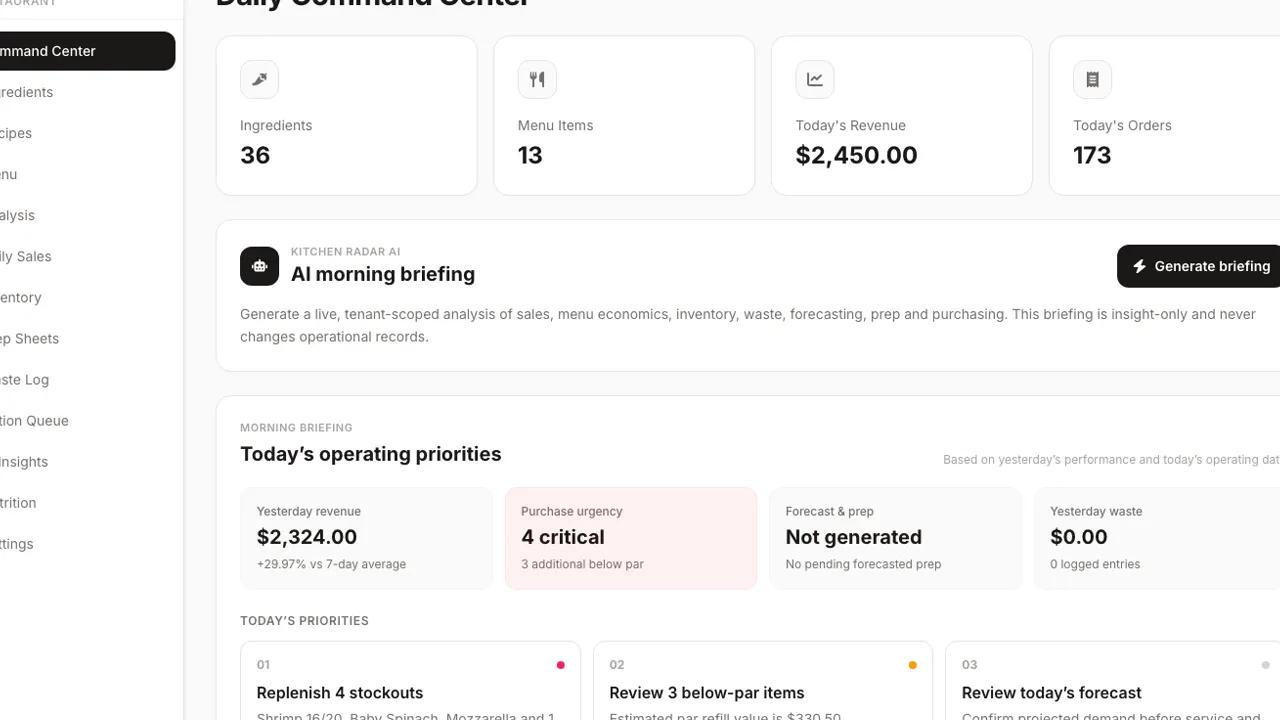Click the Kitchen Radar AI robot icon
Screen dimensions: 1280x720
pyautogui.click(x=260, y=266)
